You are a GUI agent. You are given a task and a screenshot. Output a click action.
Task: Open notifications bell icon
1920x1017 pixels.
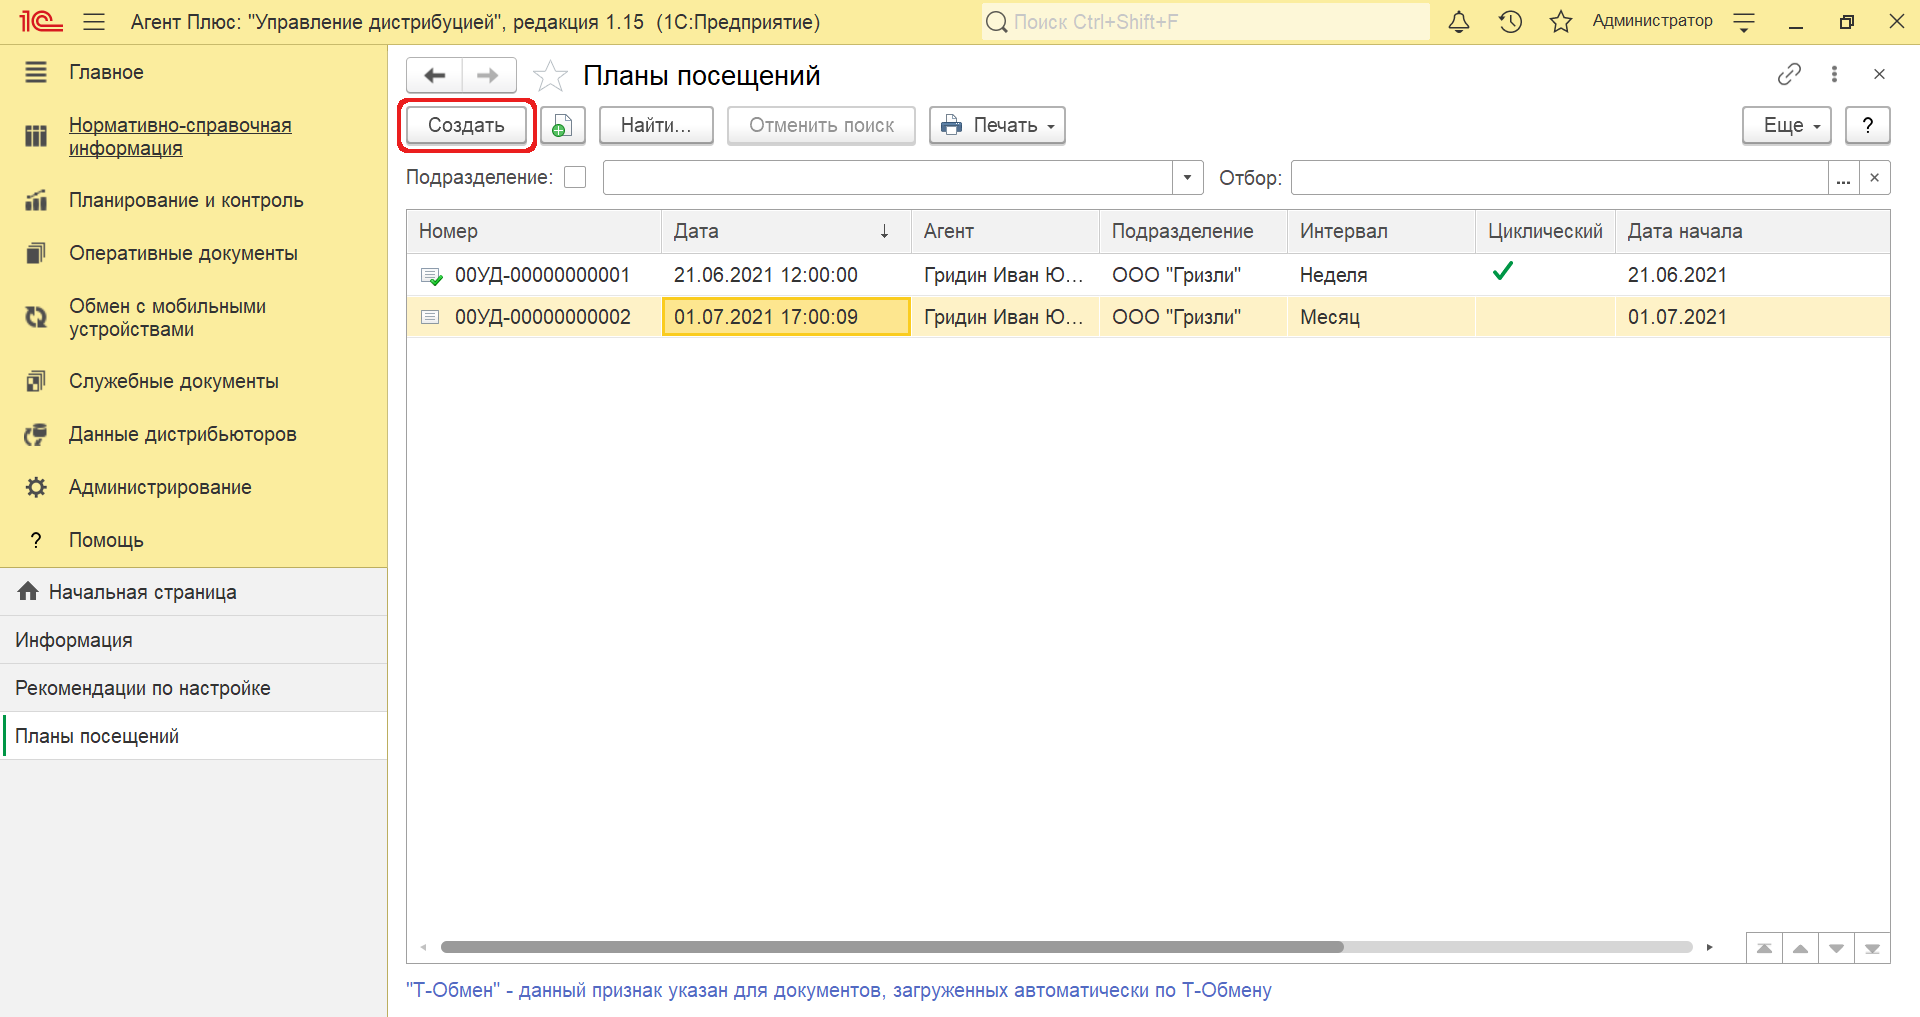1459,21
